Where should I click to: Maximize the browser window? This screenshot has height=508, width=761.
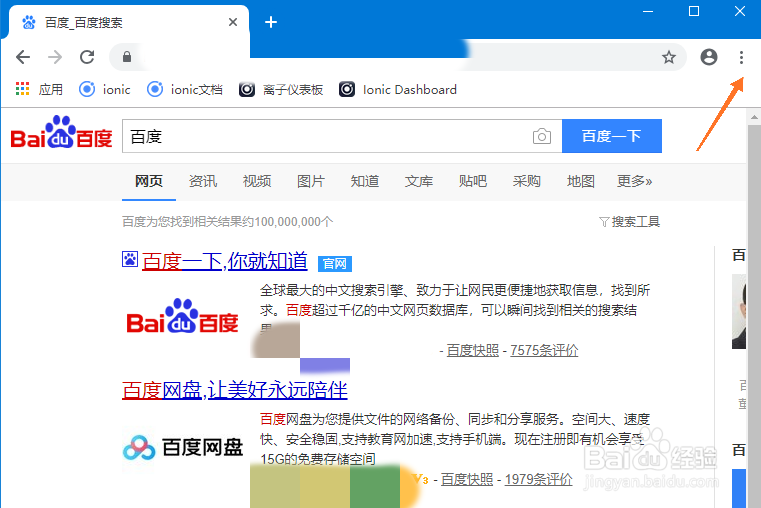[694, 11]
